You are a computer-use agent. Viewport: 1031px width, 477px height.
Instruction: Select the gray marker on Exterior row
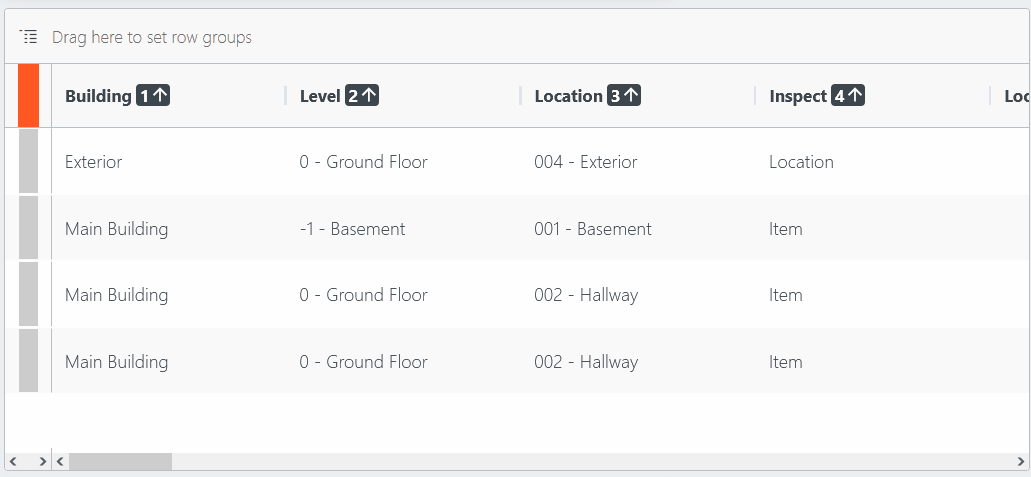point(28,161)
